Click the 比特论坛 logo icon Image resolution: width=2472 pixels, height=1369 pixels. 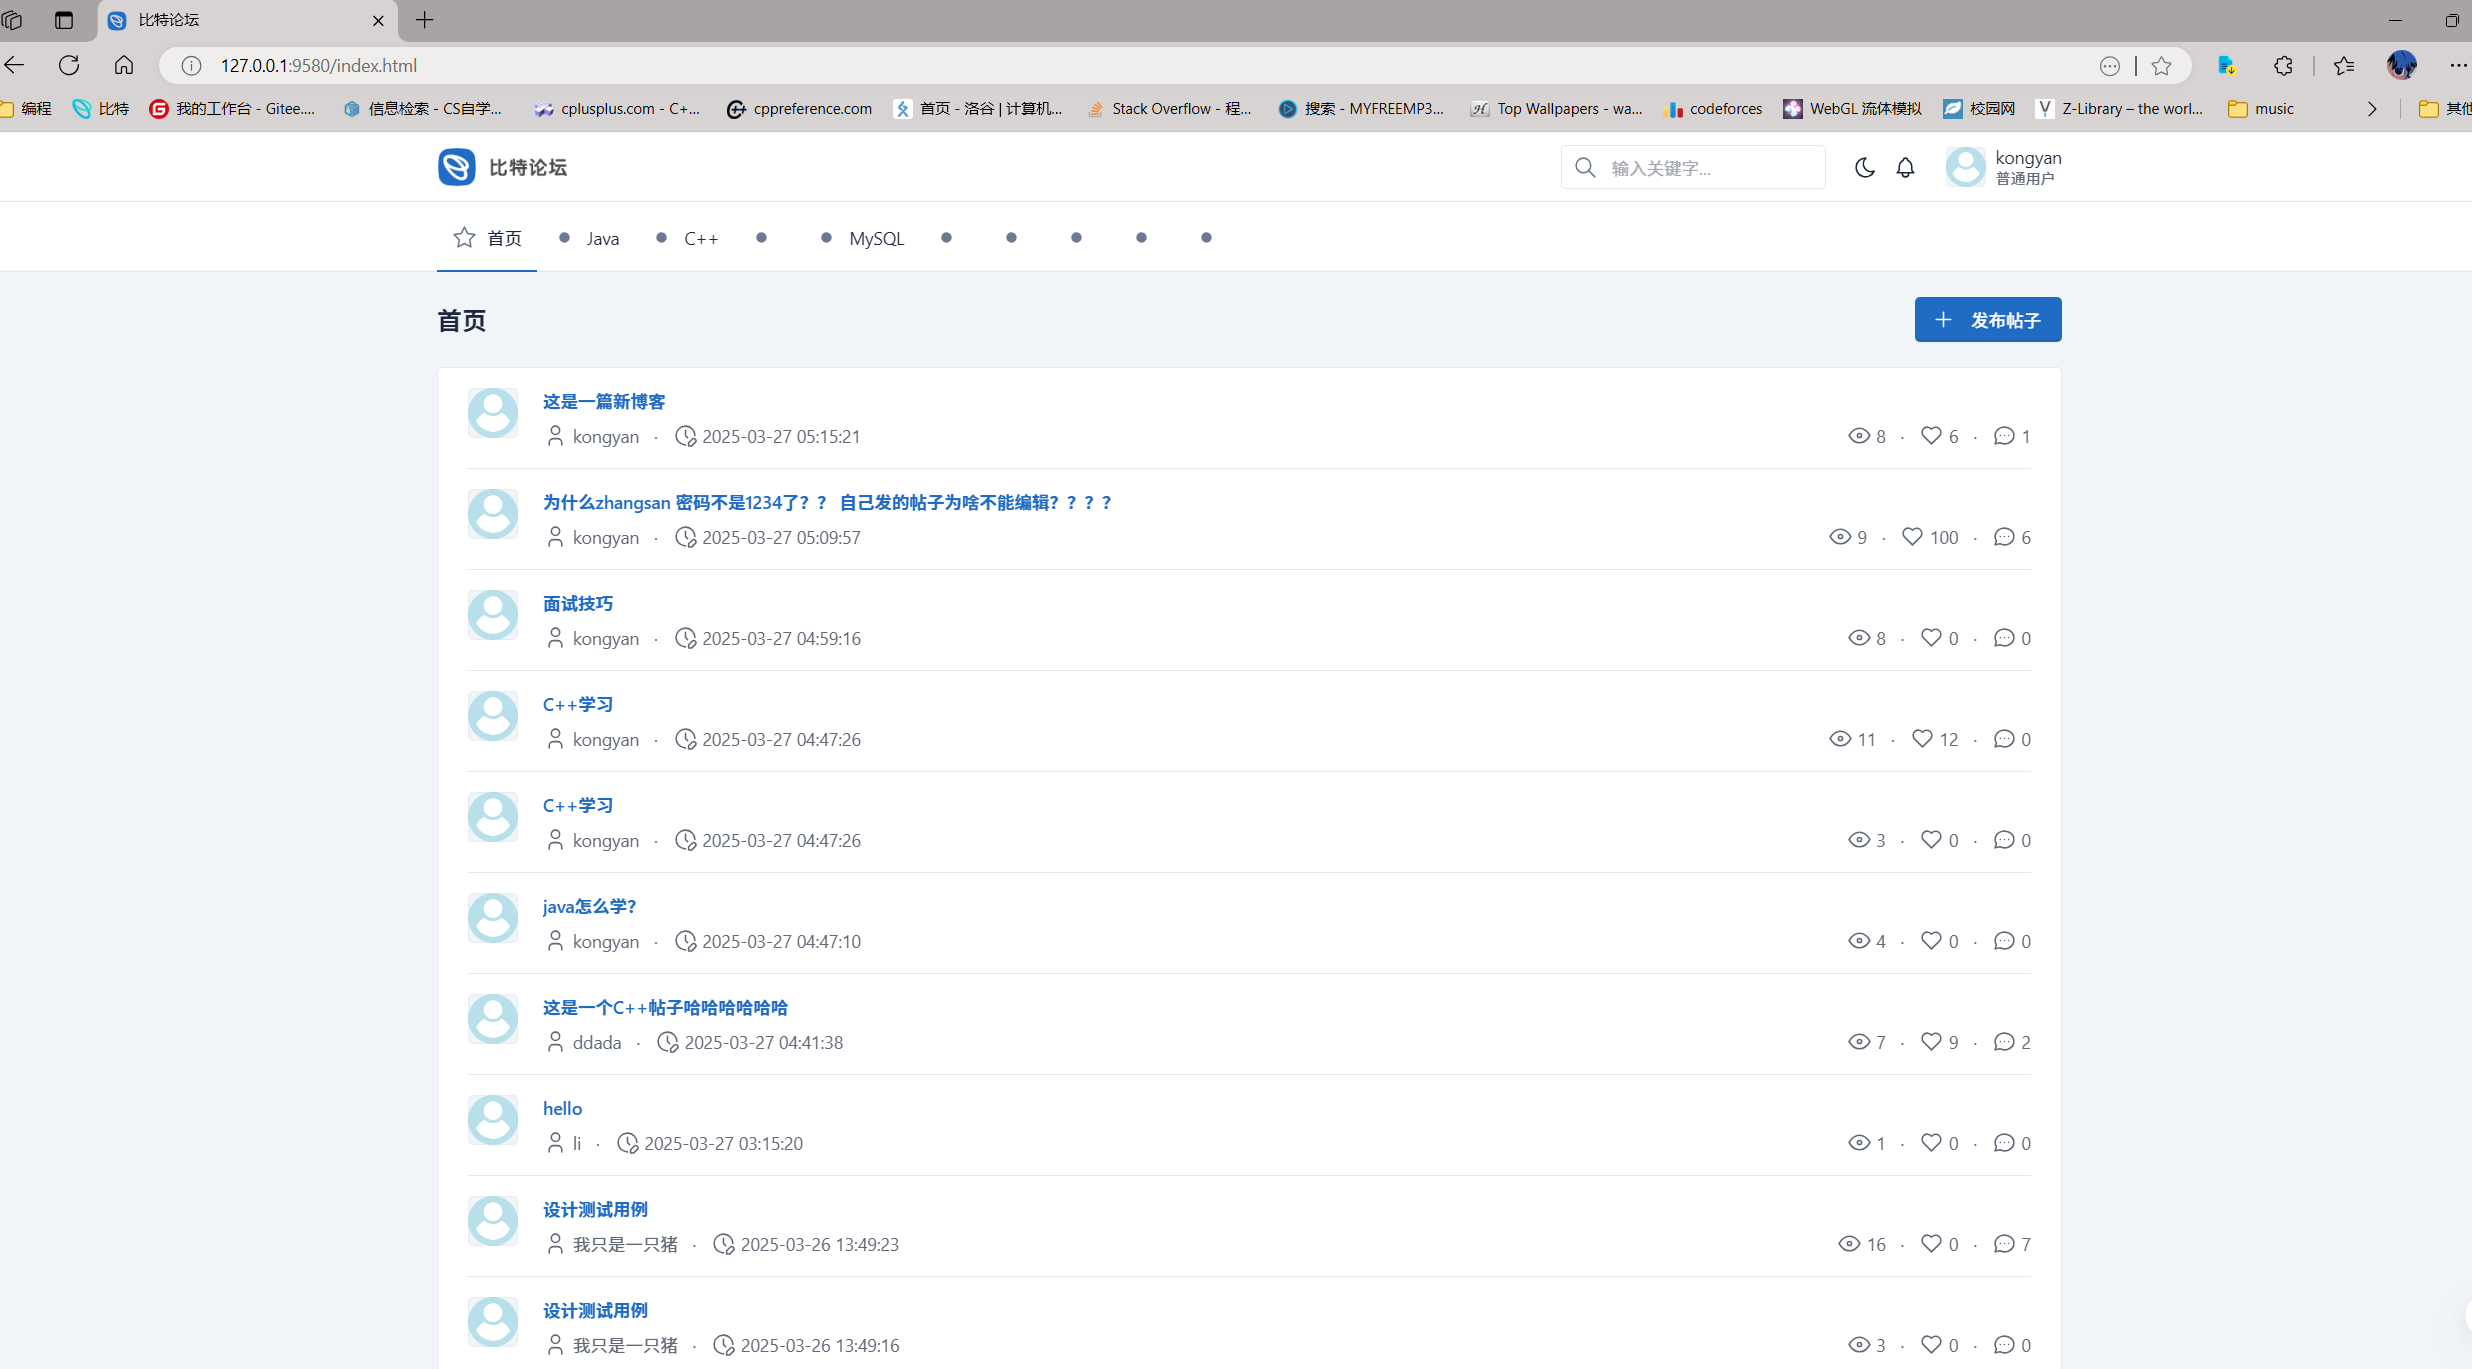tap(457, 167)
